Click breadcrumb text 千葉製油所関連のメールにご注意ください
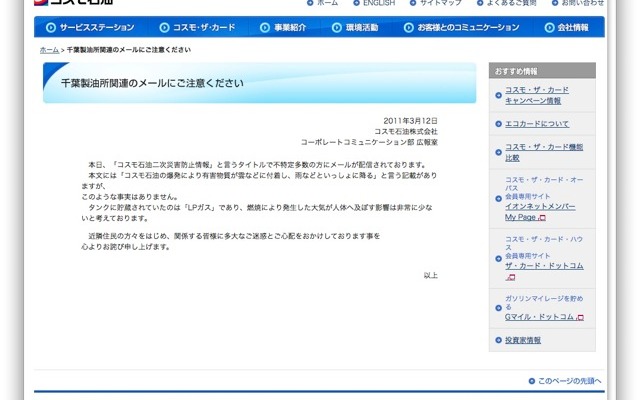This screenshot has width=640, height=400. [129, 50]
